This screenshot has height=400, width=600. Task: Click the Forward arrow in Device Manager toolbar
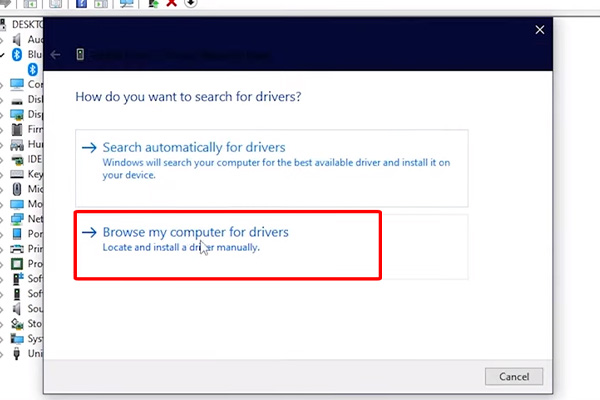(x=5, y=3)
